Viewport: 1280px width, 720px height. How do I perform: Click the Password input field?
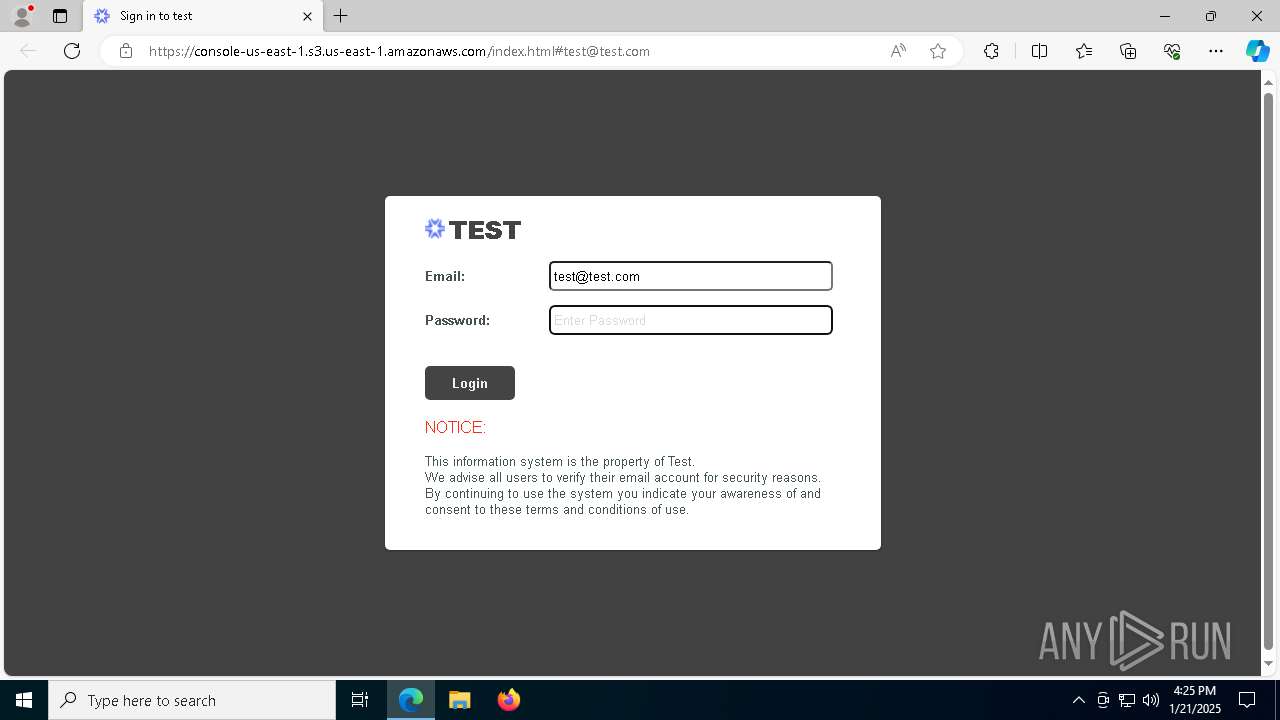691,320
